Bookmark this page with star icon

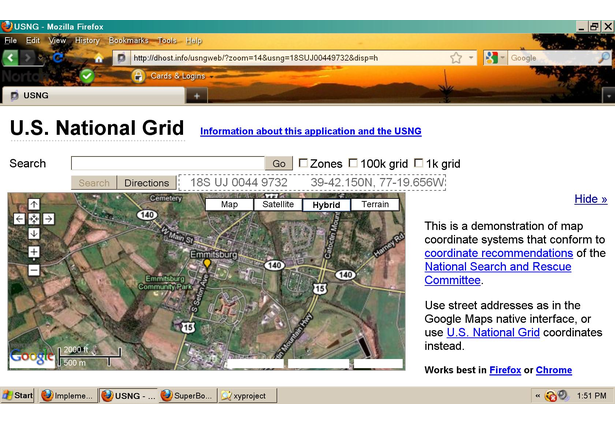pos(456,58)
